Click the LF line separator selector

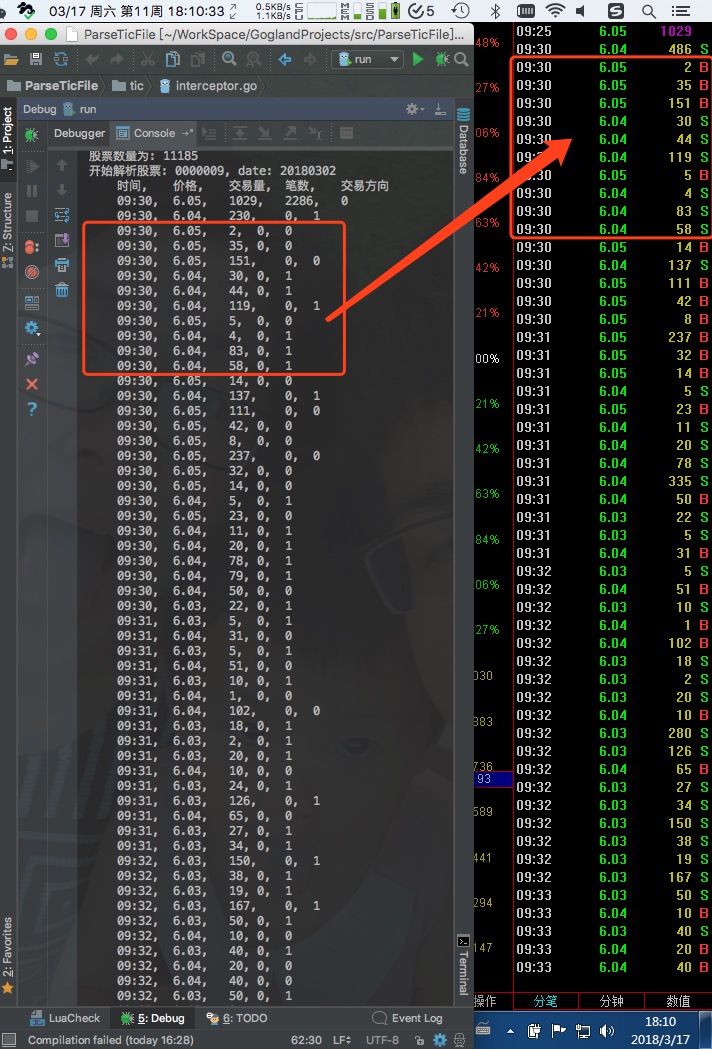coord(341,1040)
